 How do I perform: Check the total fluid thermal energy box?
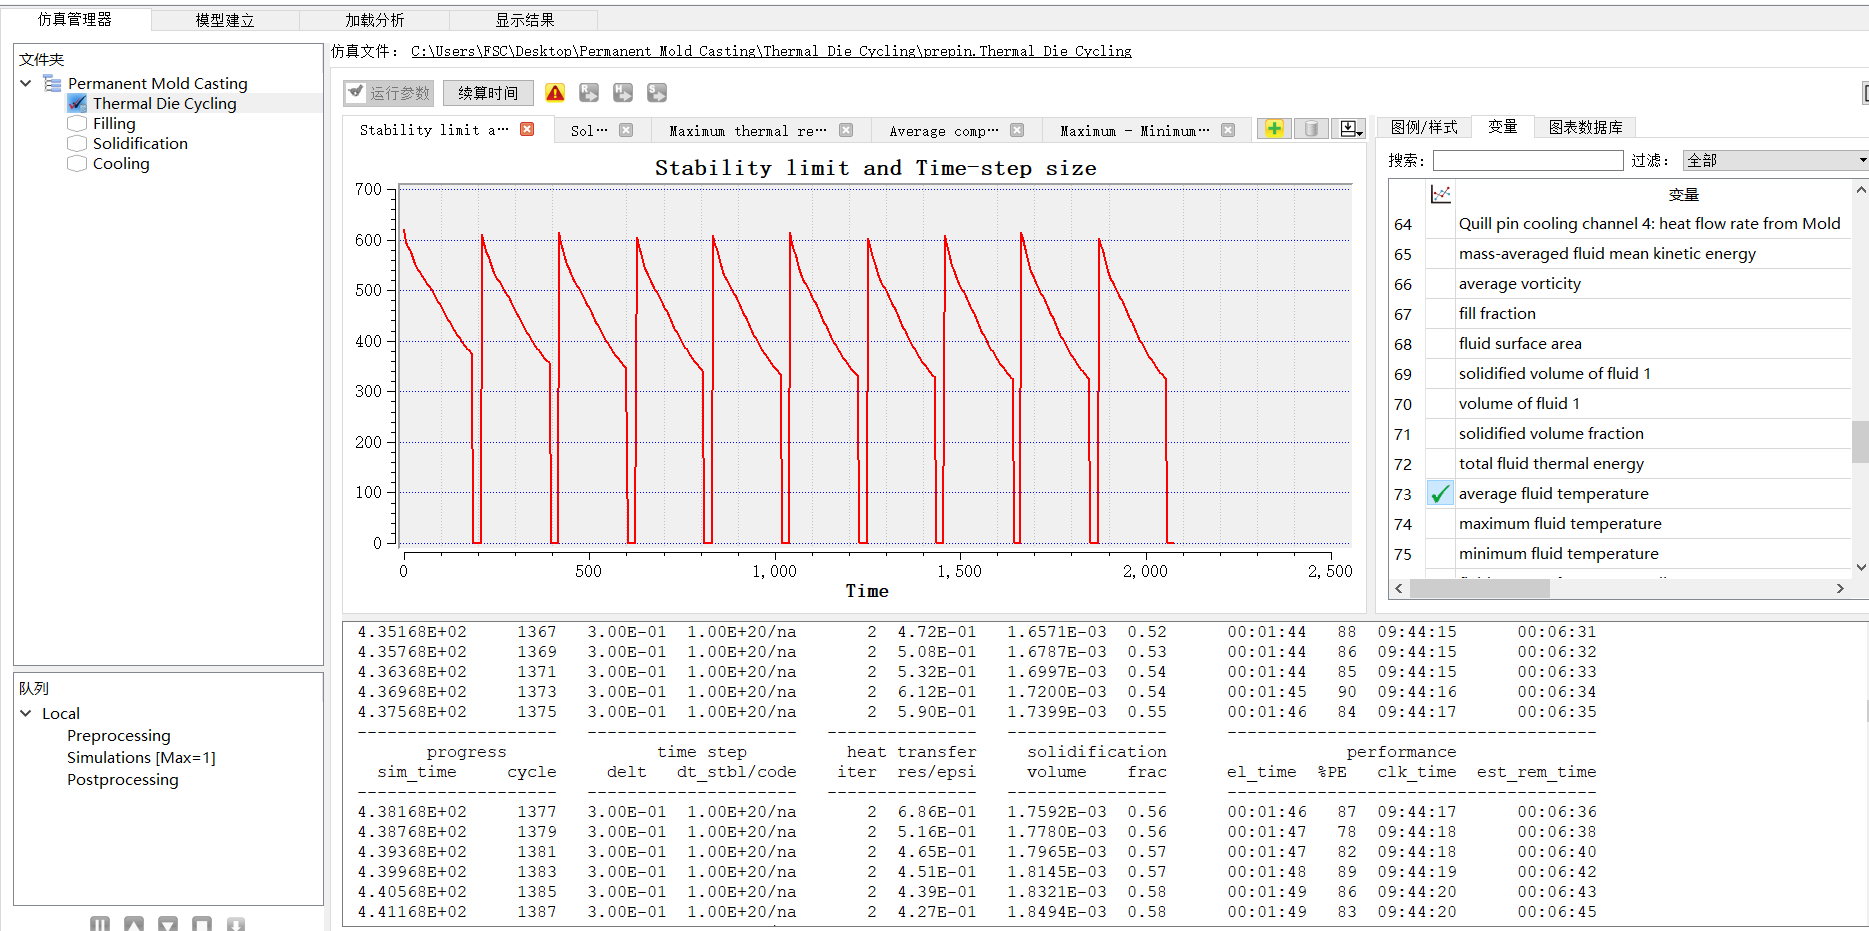(1440, 464)
